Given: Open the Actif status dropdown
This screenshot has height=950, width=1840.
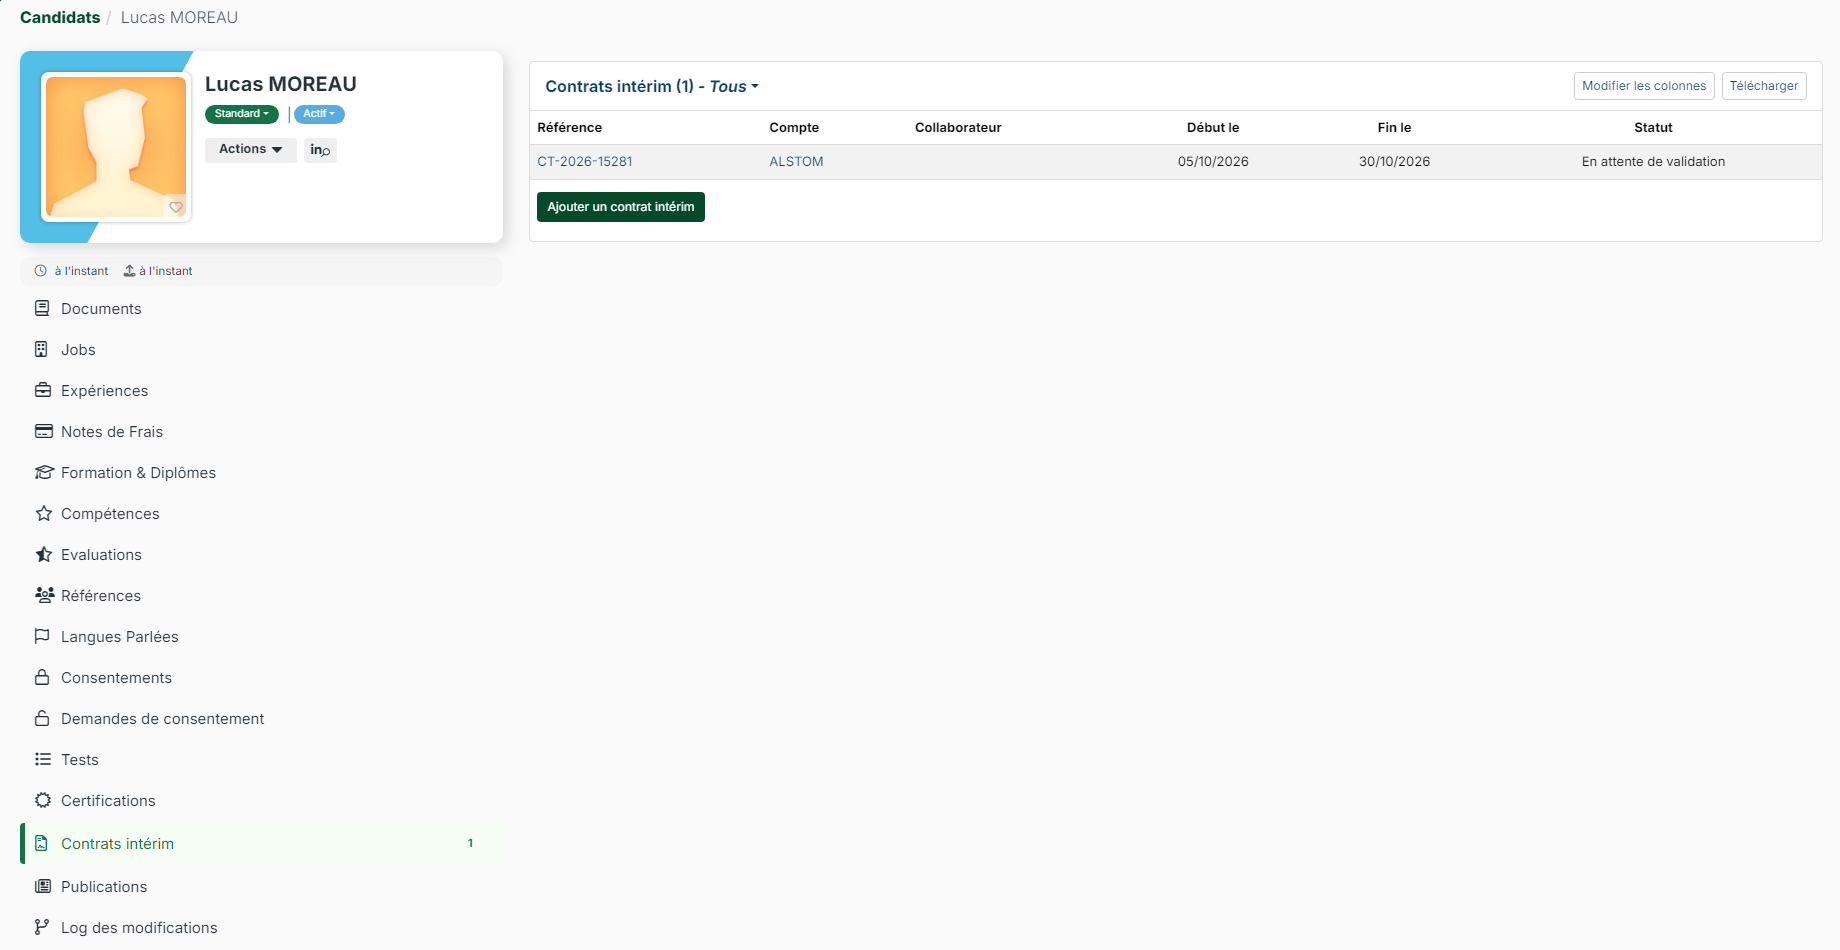Looking at the screenshot, I should coord(319,114).
